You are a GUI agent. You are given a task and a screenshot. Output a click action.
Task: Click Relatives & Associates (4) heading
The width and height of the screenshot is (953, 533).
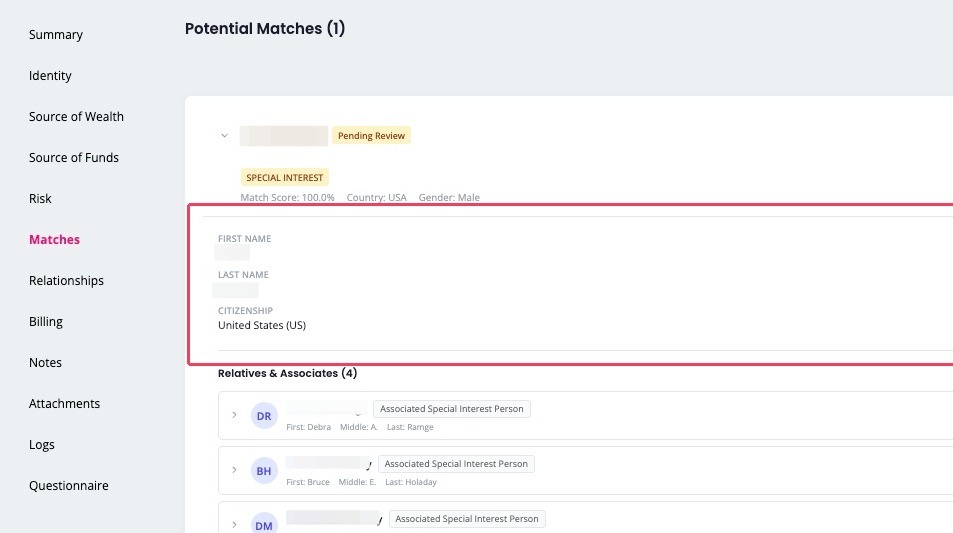[287, 373]
